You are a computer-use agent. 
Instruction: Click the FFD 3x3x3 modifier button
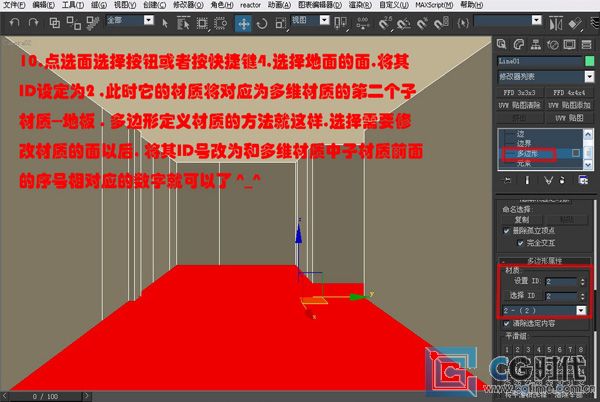pyautogui.click(x=520, y=93)
